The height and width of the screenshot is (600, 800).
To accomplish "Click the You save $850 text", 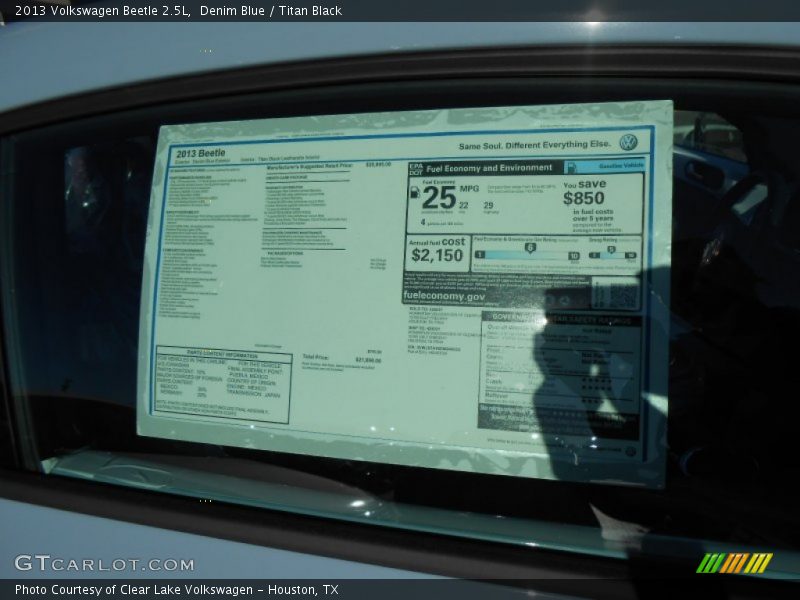I will click(x=584, y=192).
